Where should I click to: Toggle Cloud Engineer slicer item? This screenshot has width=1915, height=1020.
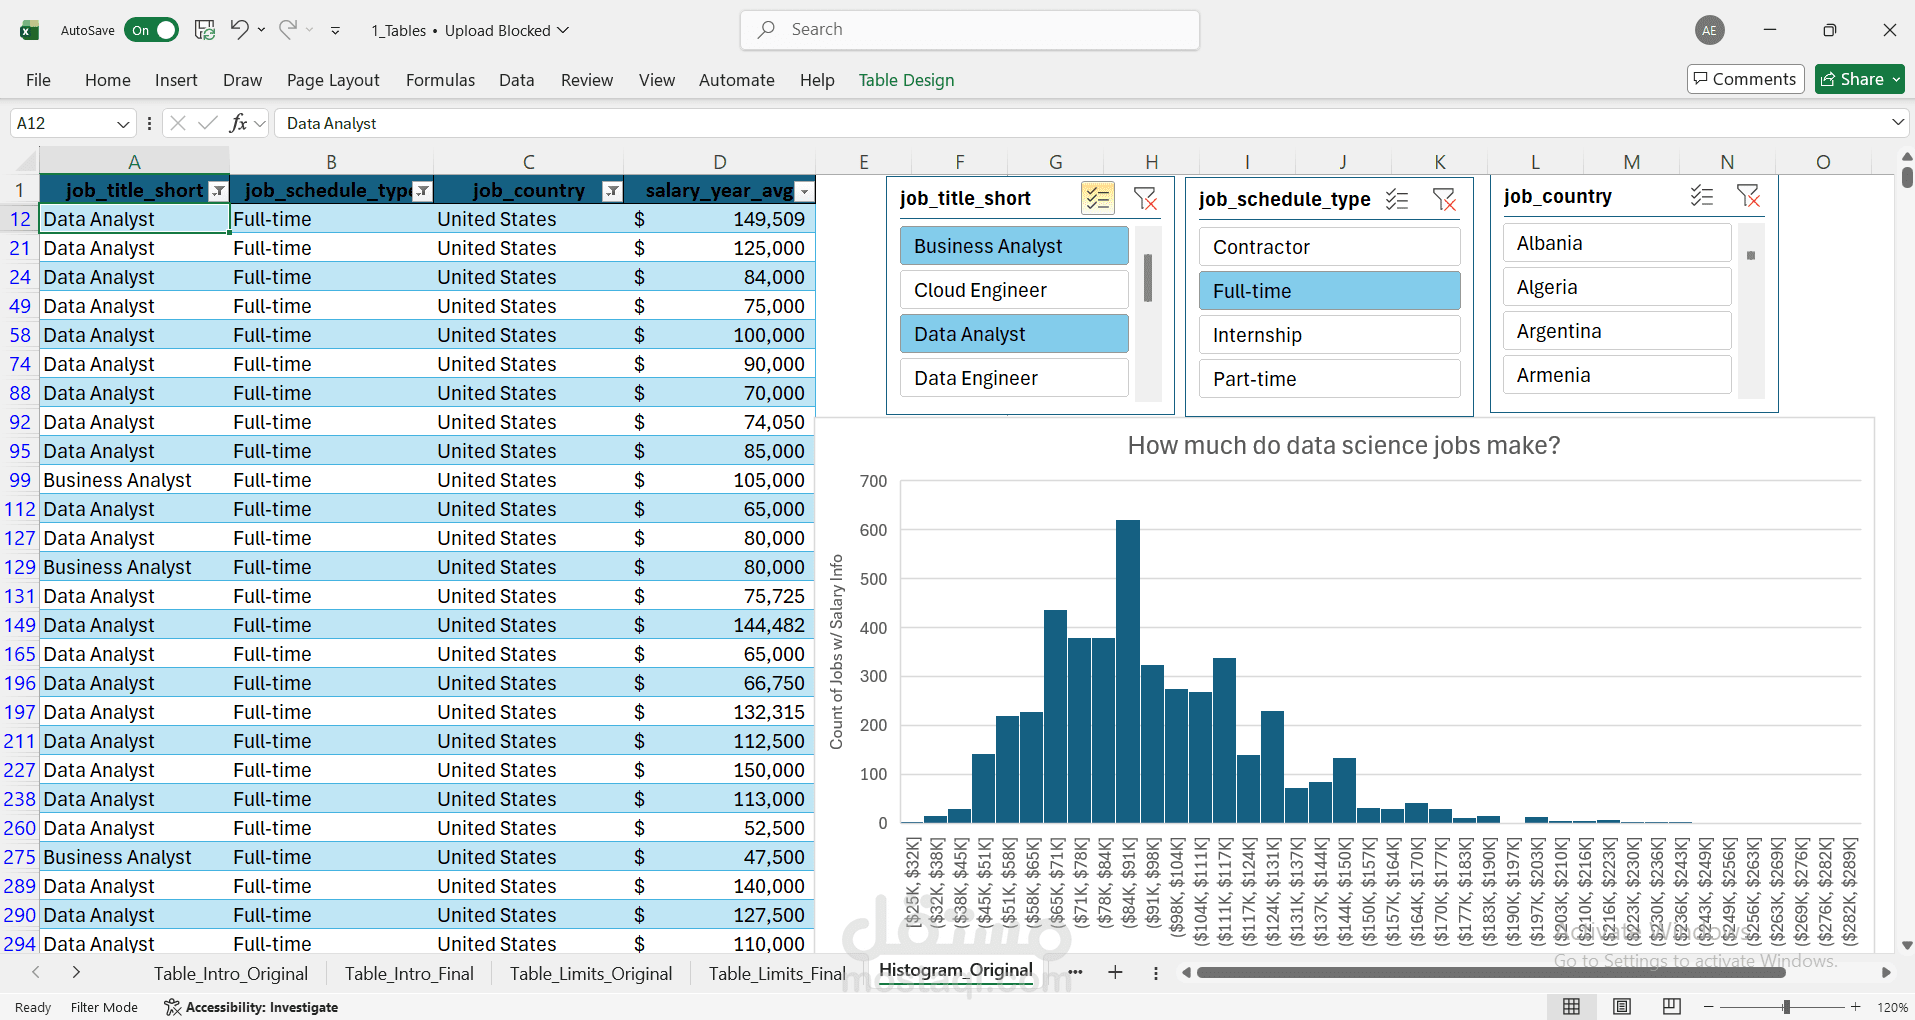tap(1014, 290)
